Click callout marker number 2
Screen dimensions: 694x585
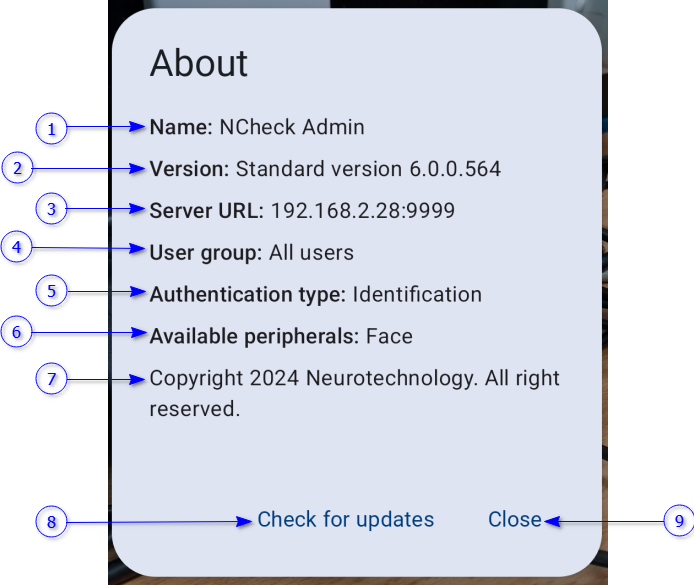pos(18,168)
